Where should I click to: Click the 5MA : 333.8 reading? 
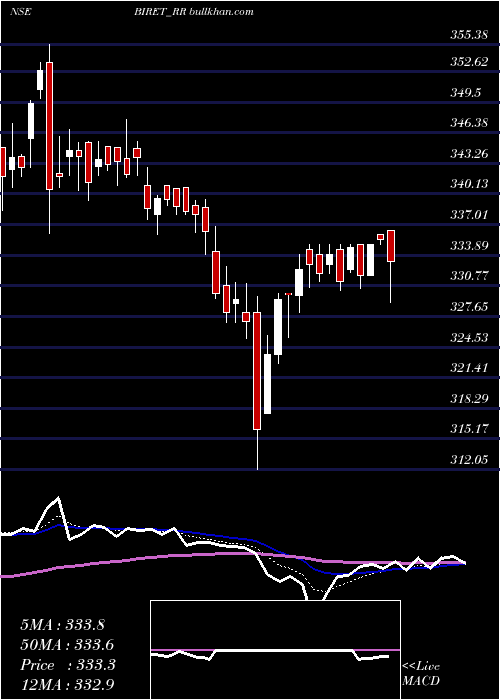(63, 625)
